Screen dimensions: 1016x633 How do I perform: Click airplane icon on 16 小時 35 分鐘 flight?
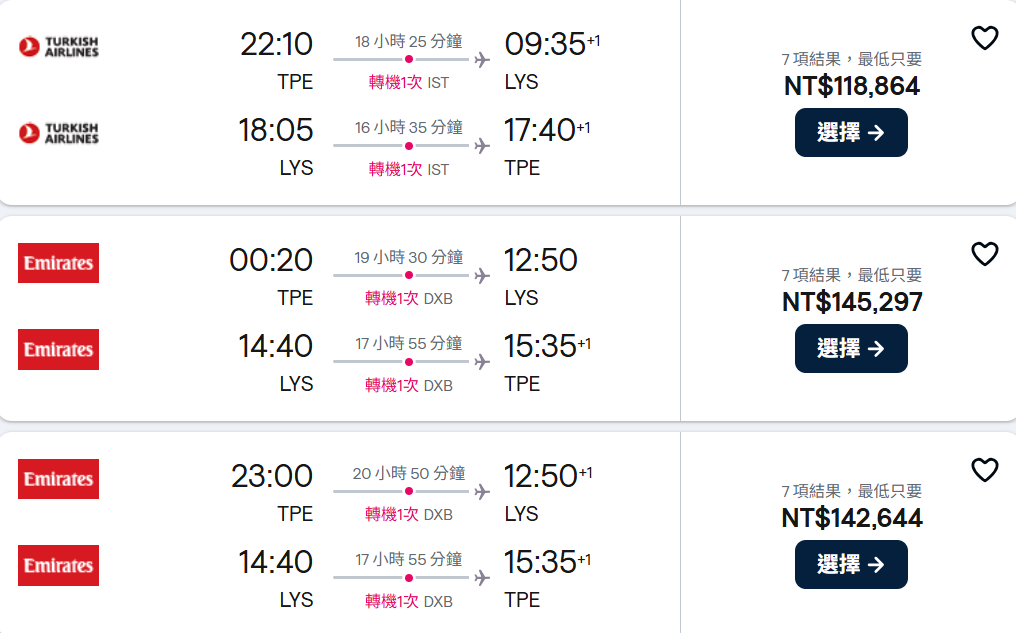click(x=482, y=146)
